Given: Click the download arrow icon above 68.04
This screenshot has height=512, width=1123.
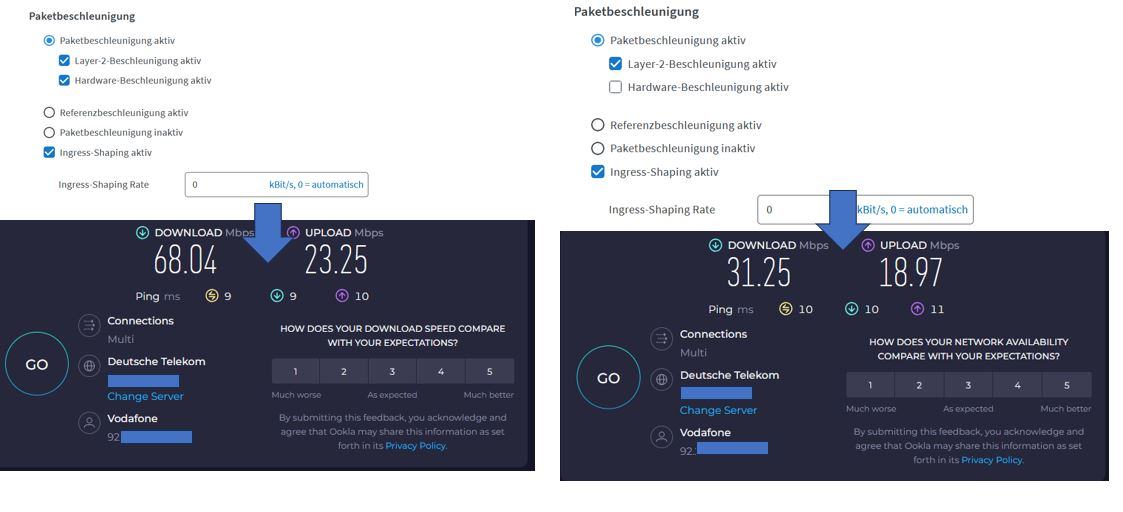Looking at the screenshot, I should coord(142,233).
